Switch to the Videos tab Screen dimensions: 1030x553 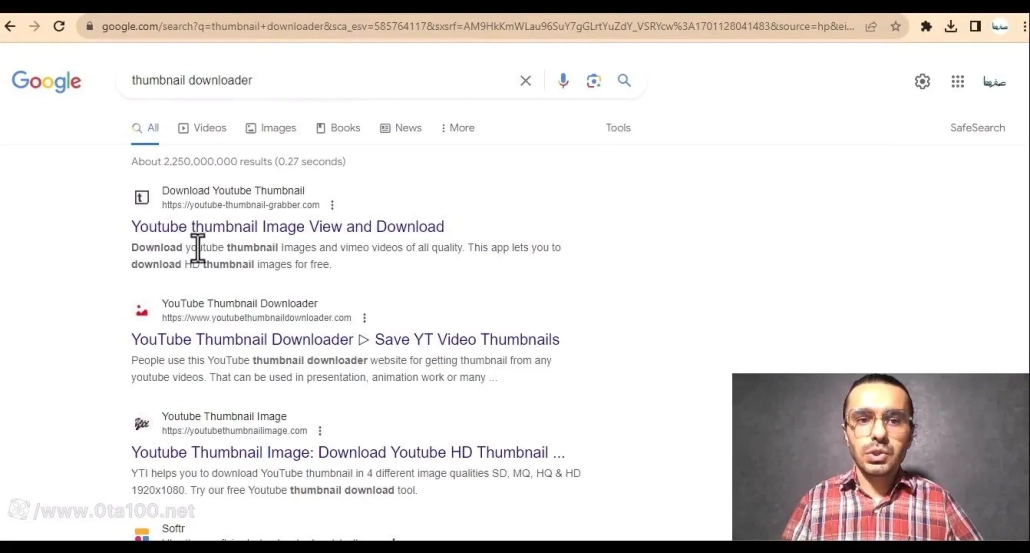pyautogui.click(x=202, y=128)
